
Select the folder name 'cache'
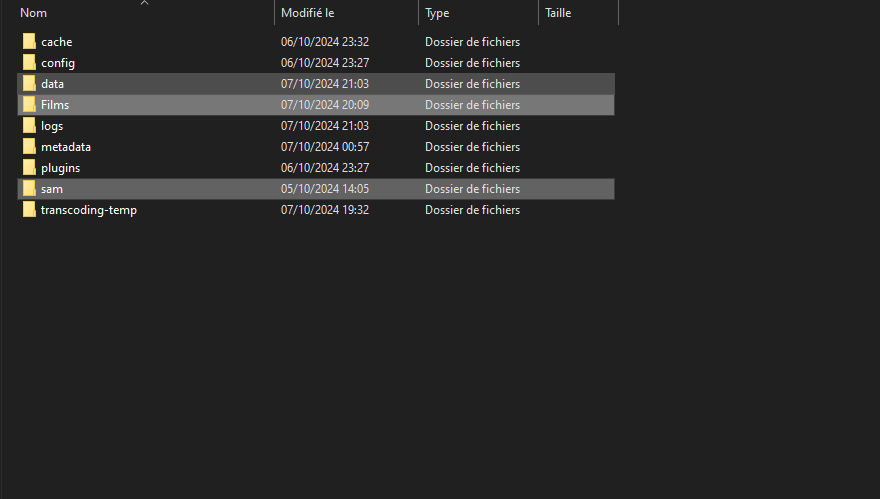click(57, 42)
